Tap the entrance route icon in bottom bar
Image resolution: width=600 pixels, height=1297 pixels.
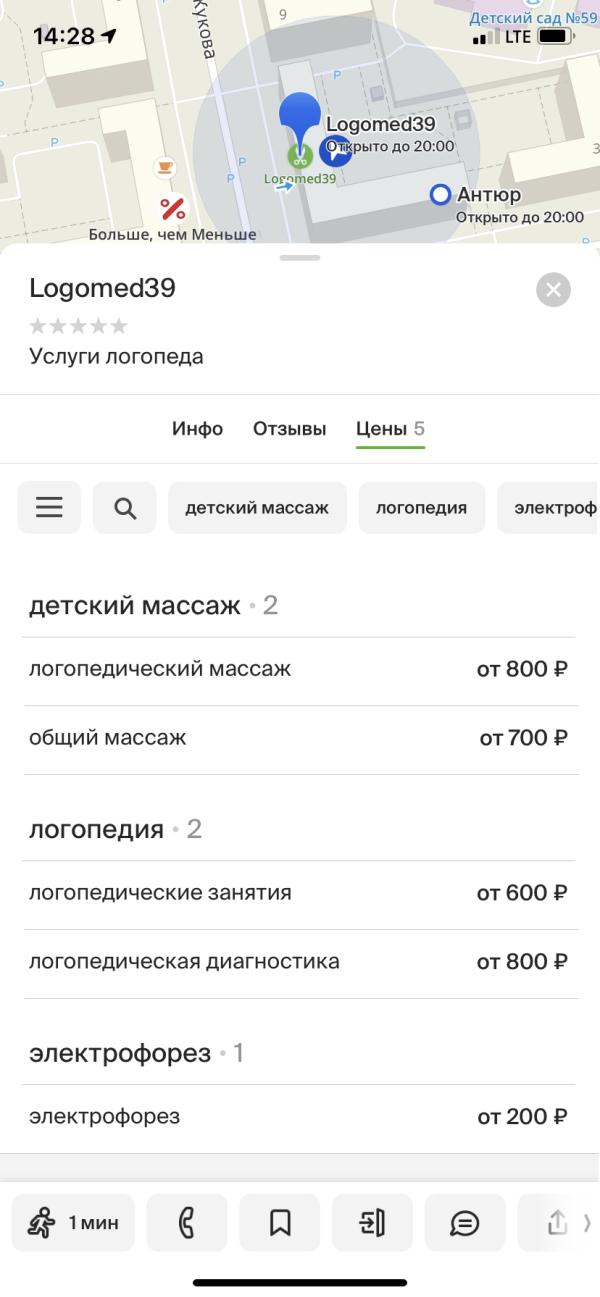(x=372, y=1222)
